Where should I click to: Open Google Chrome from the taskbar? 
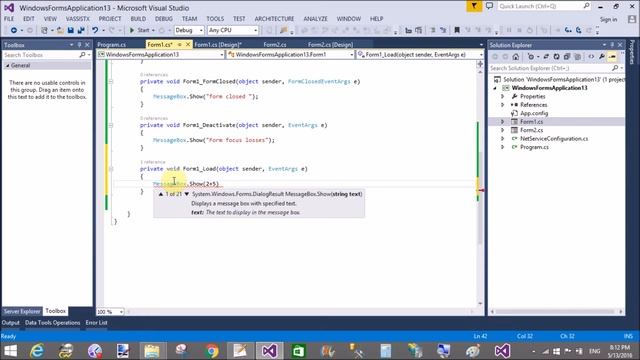[x=211, y=351]
